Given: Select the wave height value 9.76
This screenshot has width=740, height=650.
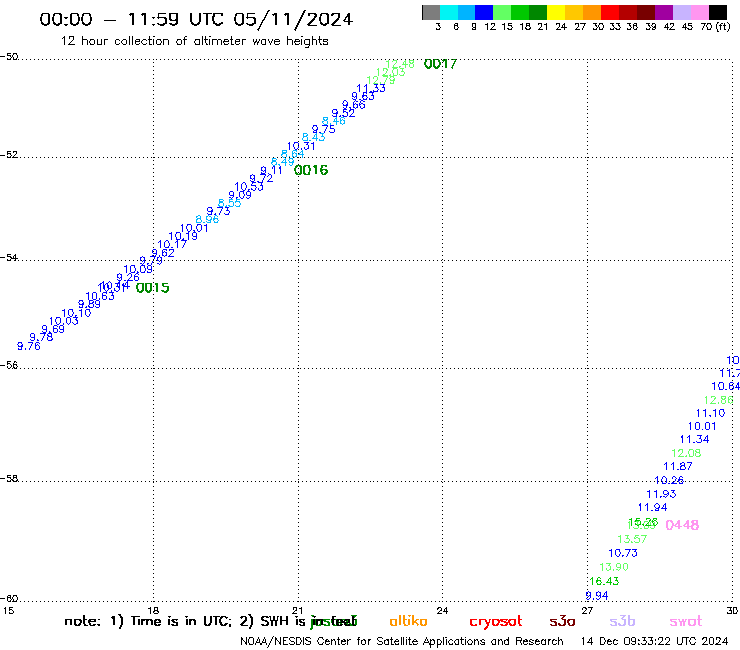Looking at the screenshot, I should point(29,346).
